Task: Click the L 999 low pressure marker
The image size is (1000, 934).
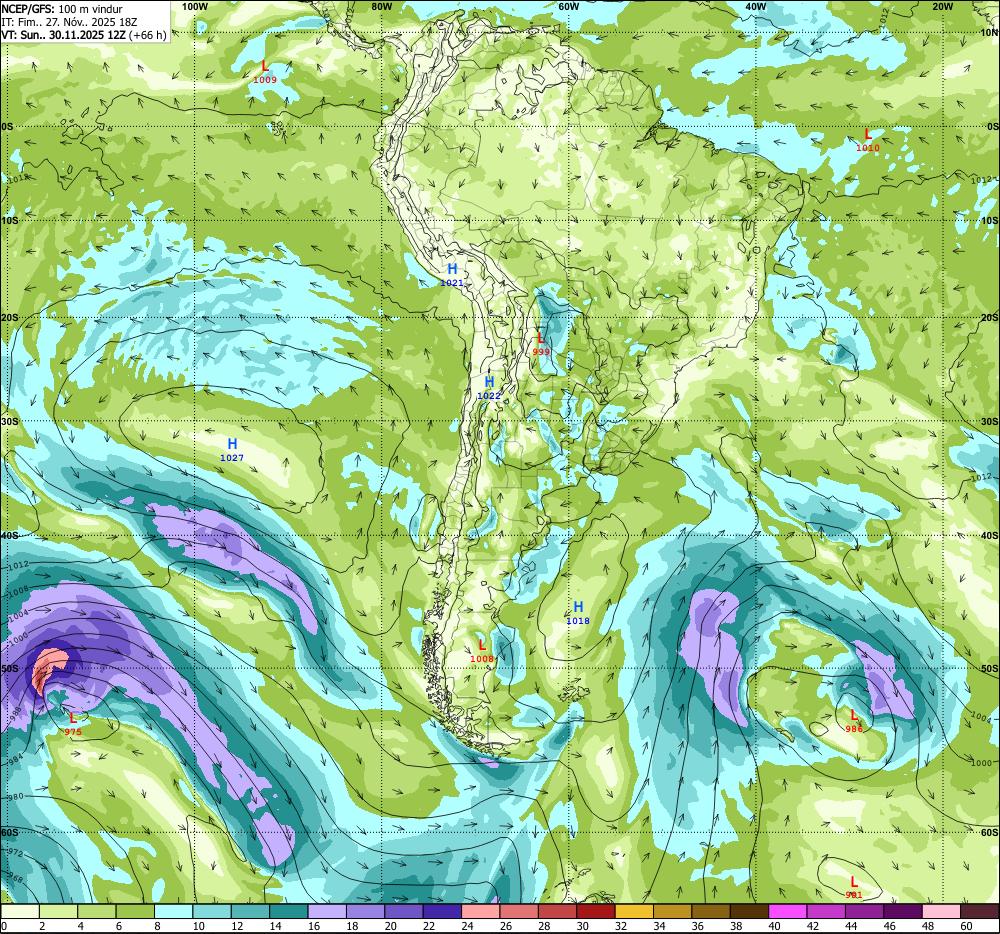Action: [x=541, y=344]
